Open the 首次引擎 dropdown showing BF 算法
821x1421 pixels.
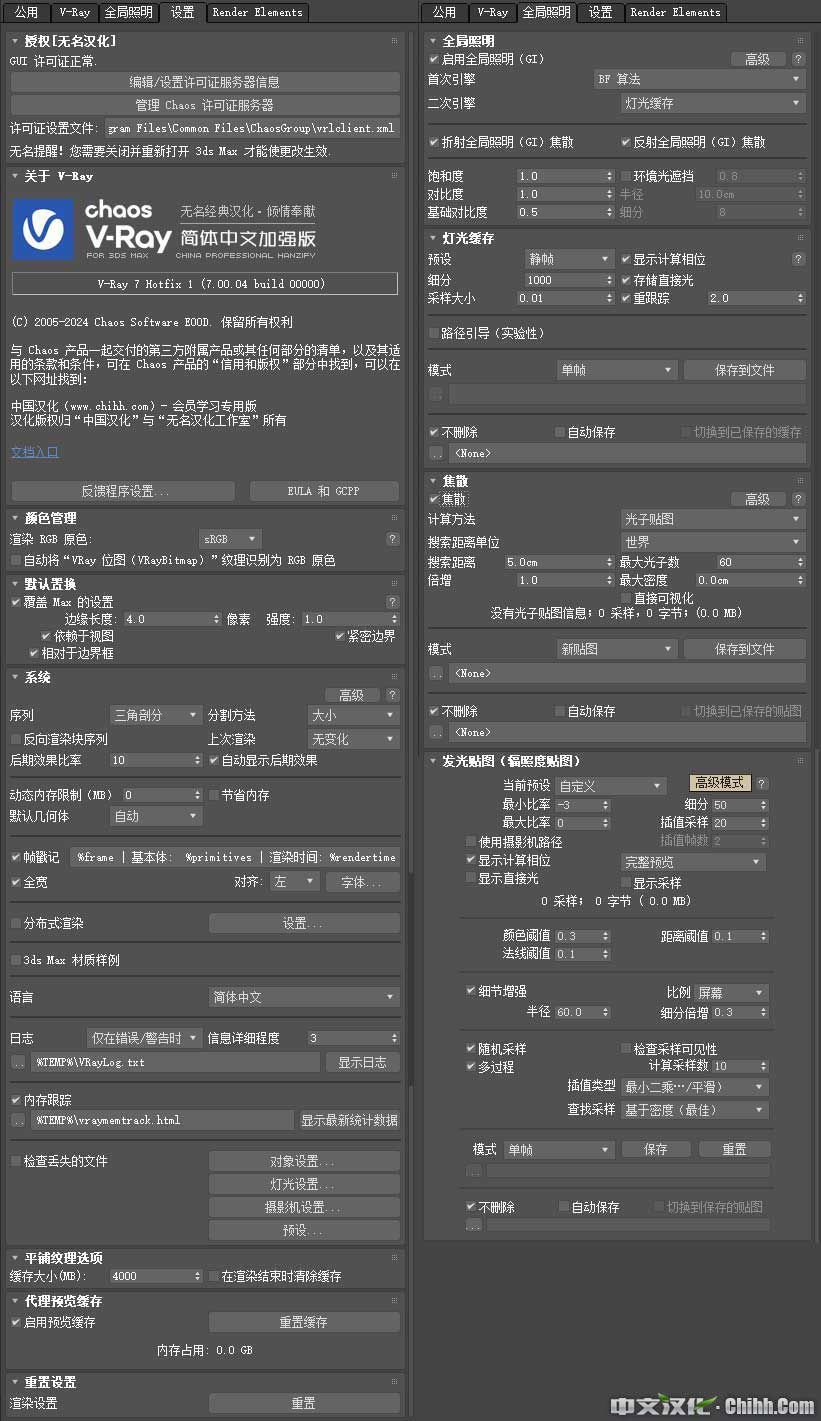(699, 79)
